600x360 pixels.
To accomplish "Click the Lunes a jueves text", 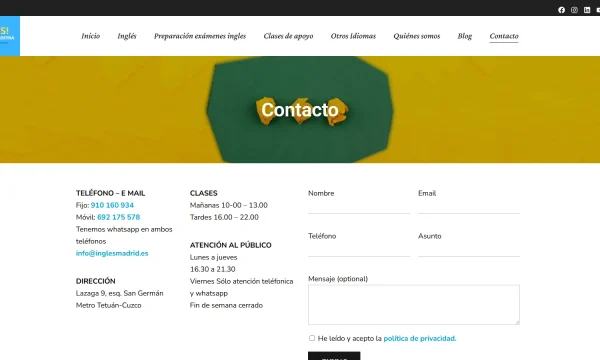I will (214, 257).
